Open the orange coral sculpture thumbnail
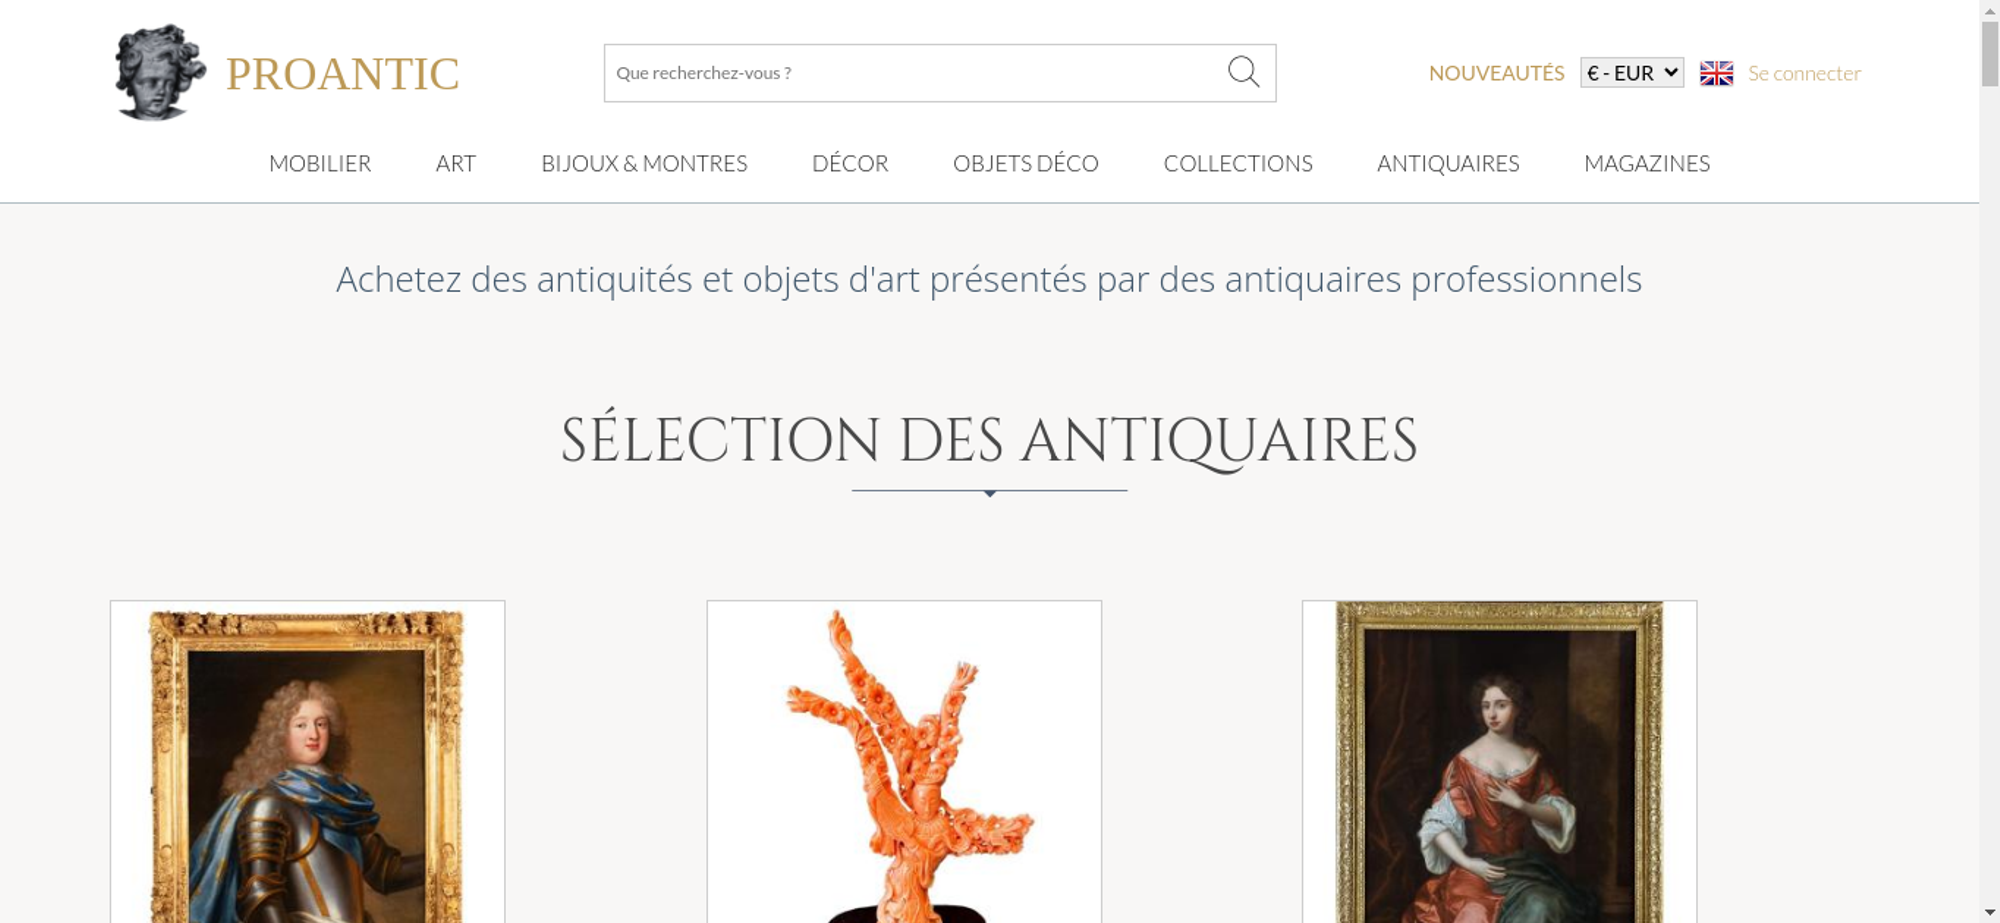Screen dimensions: 2000x923 (904, 762)
